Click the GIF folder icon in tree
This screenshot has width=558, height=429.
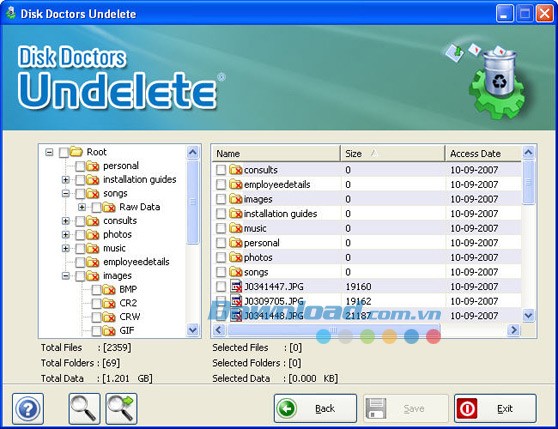coord(109,331)
